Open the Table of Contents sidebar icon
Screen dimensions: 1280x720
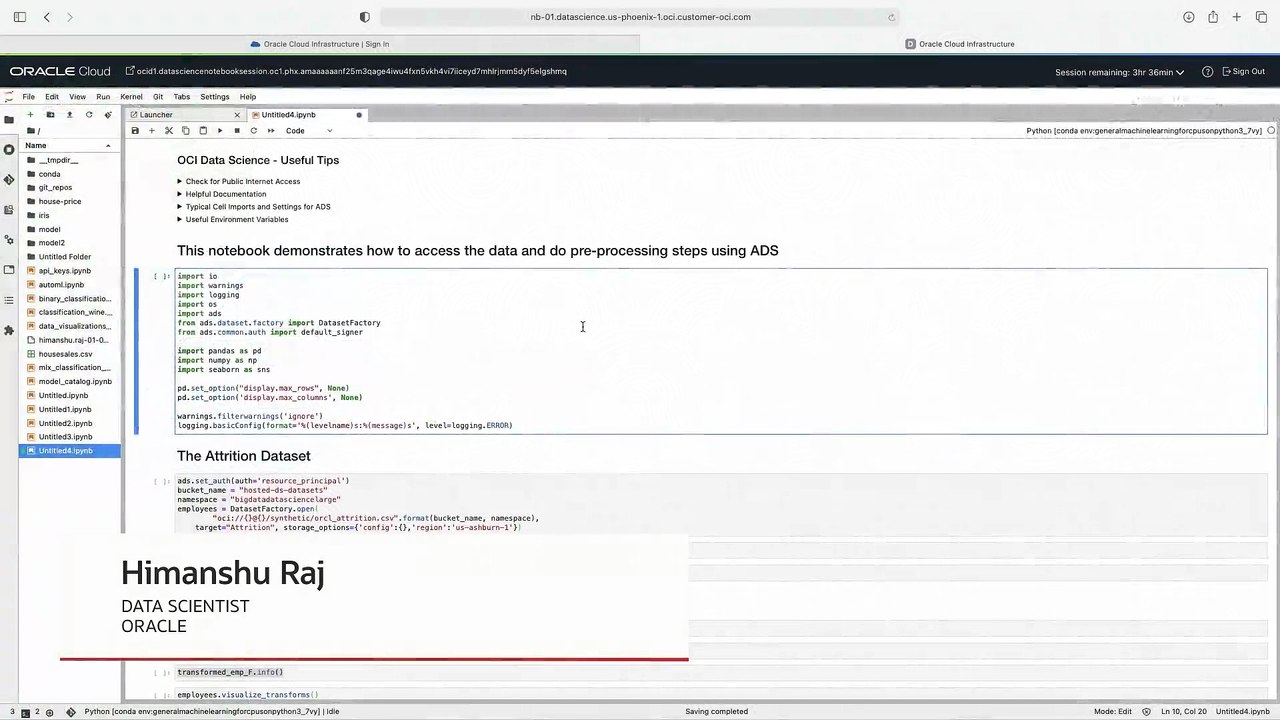[9, 300]
